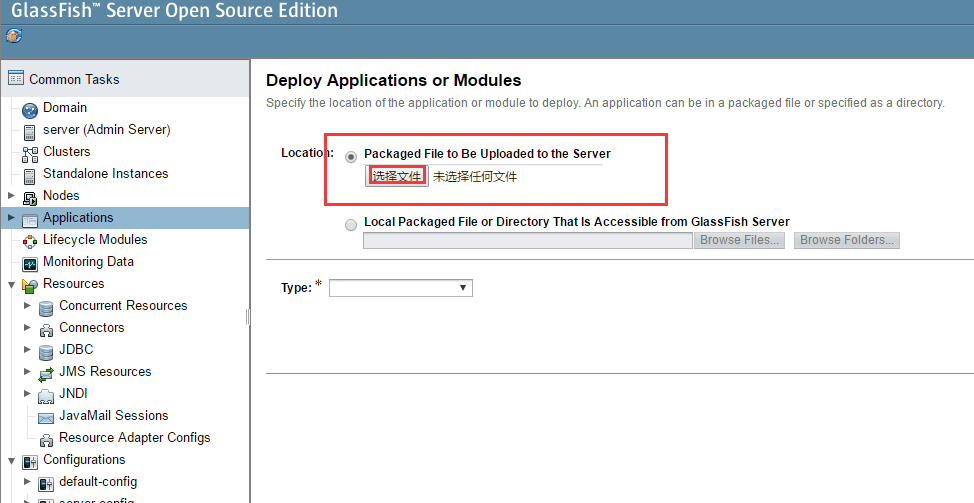Click the local file path input field
The width and height of the screenshot is (974, 503).
tap(527, 240)
